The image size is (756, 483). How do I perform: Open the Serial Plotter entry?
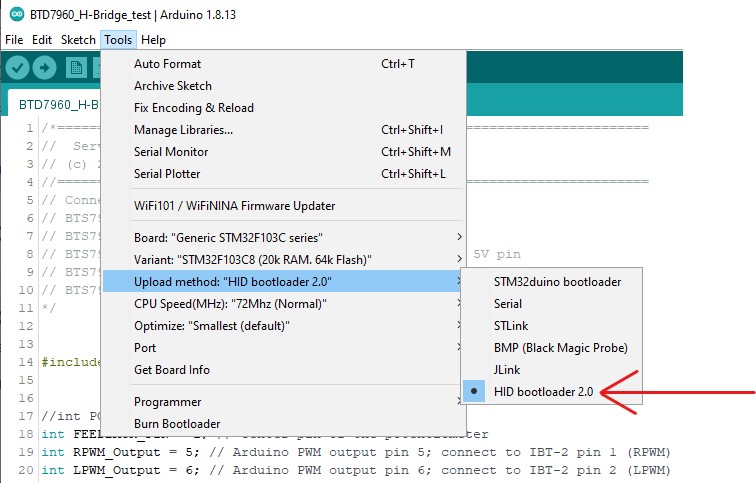[x=284, y=174]
